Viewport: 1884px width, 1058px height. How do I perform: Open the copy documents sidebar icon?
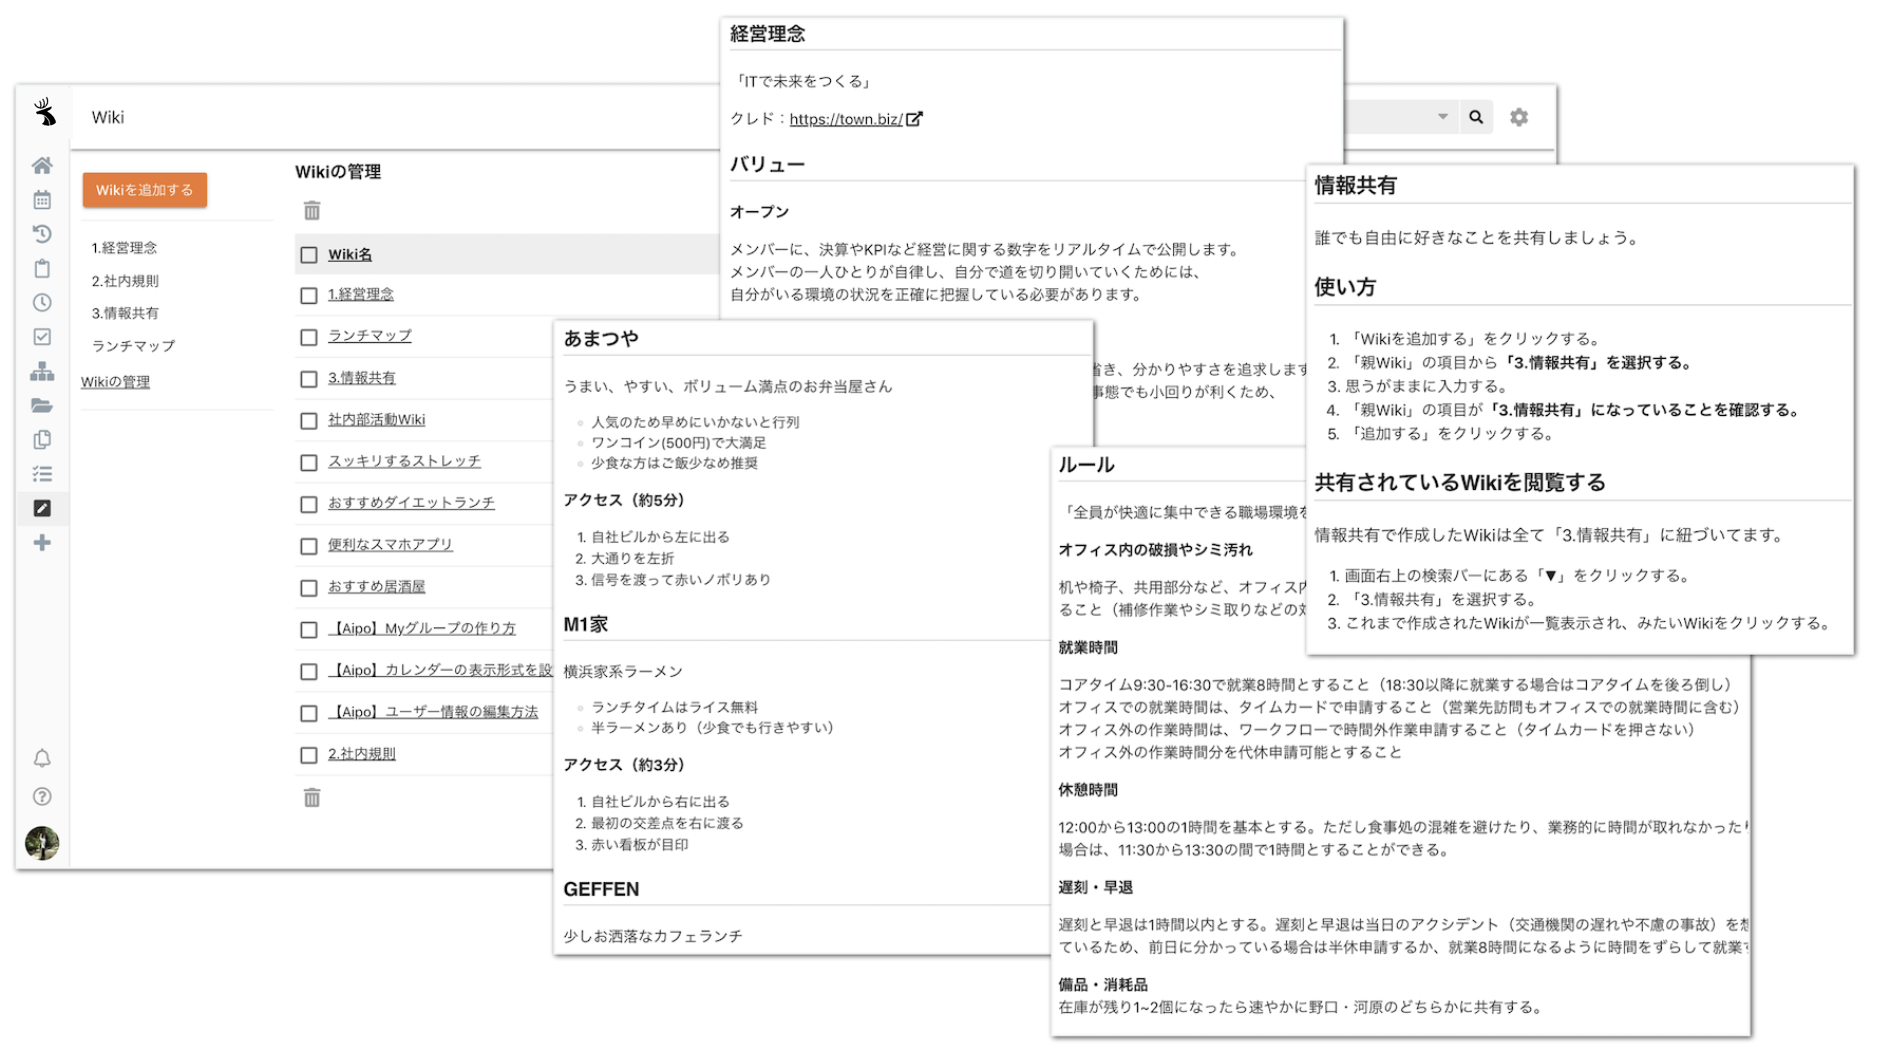42,440
